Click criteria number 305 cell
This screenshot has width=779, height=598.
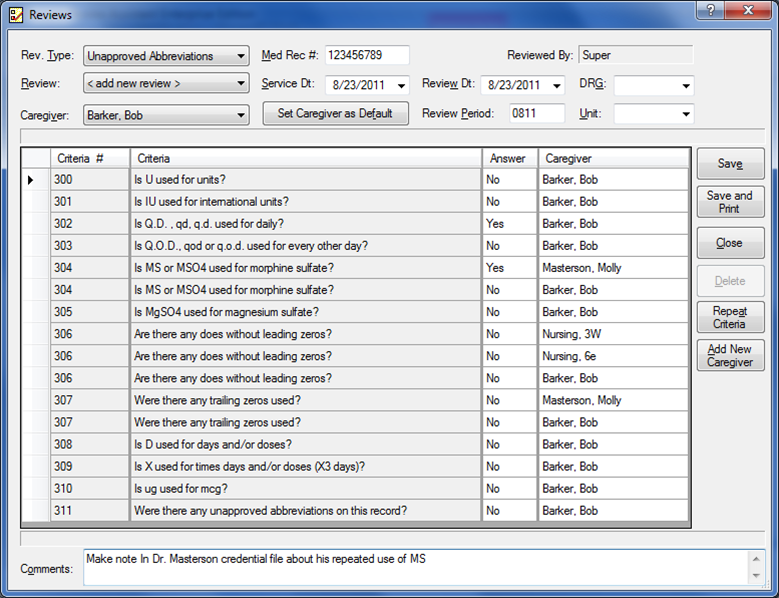[90, 312]
